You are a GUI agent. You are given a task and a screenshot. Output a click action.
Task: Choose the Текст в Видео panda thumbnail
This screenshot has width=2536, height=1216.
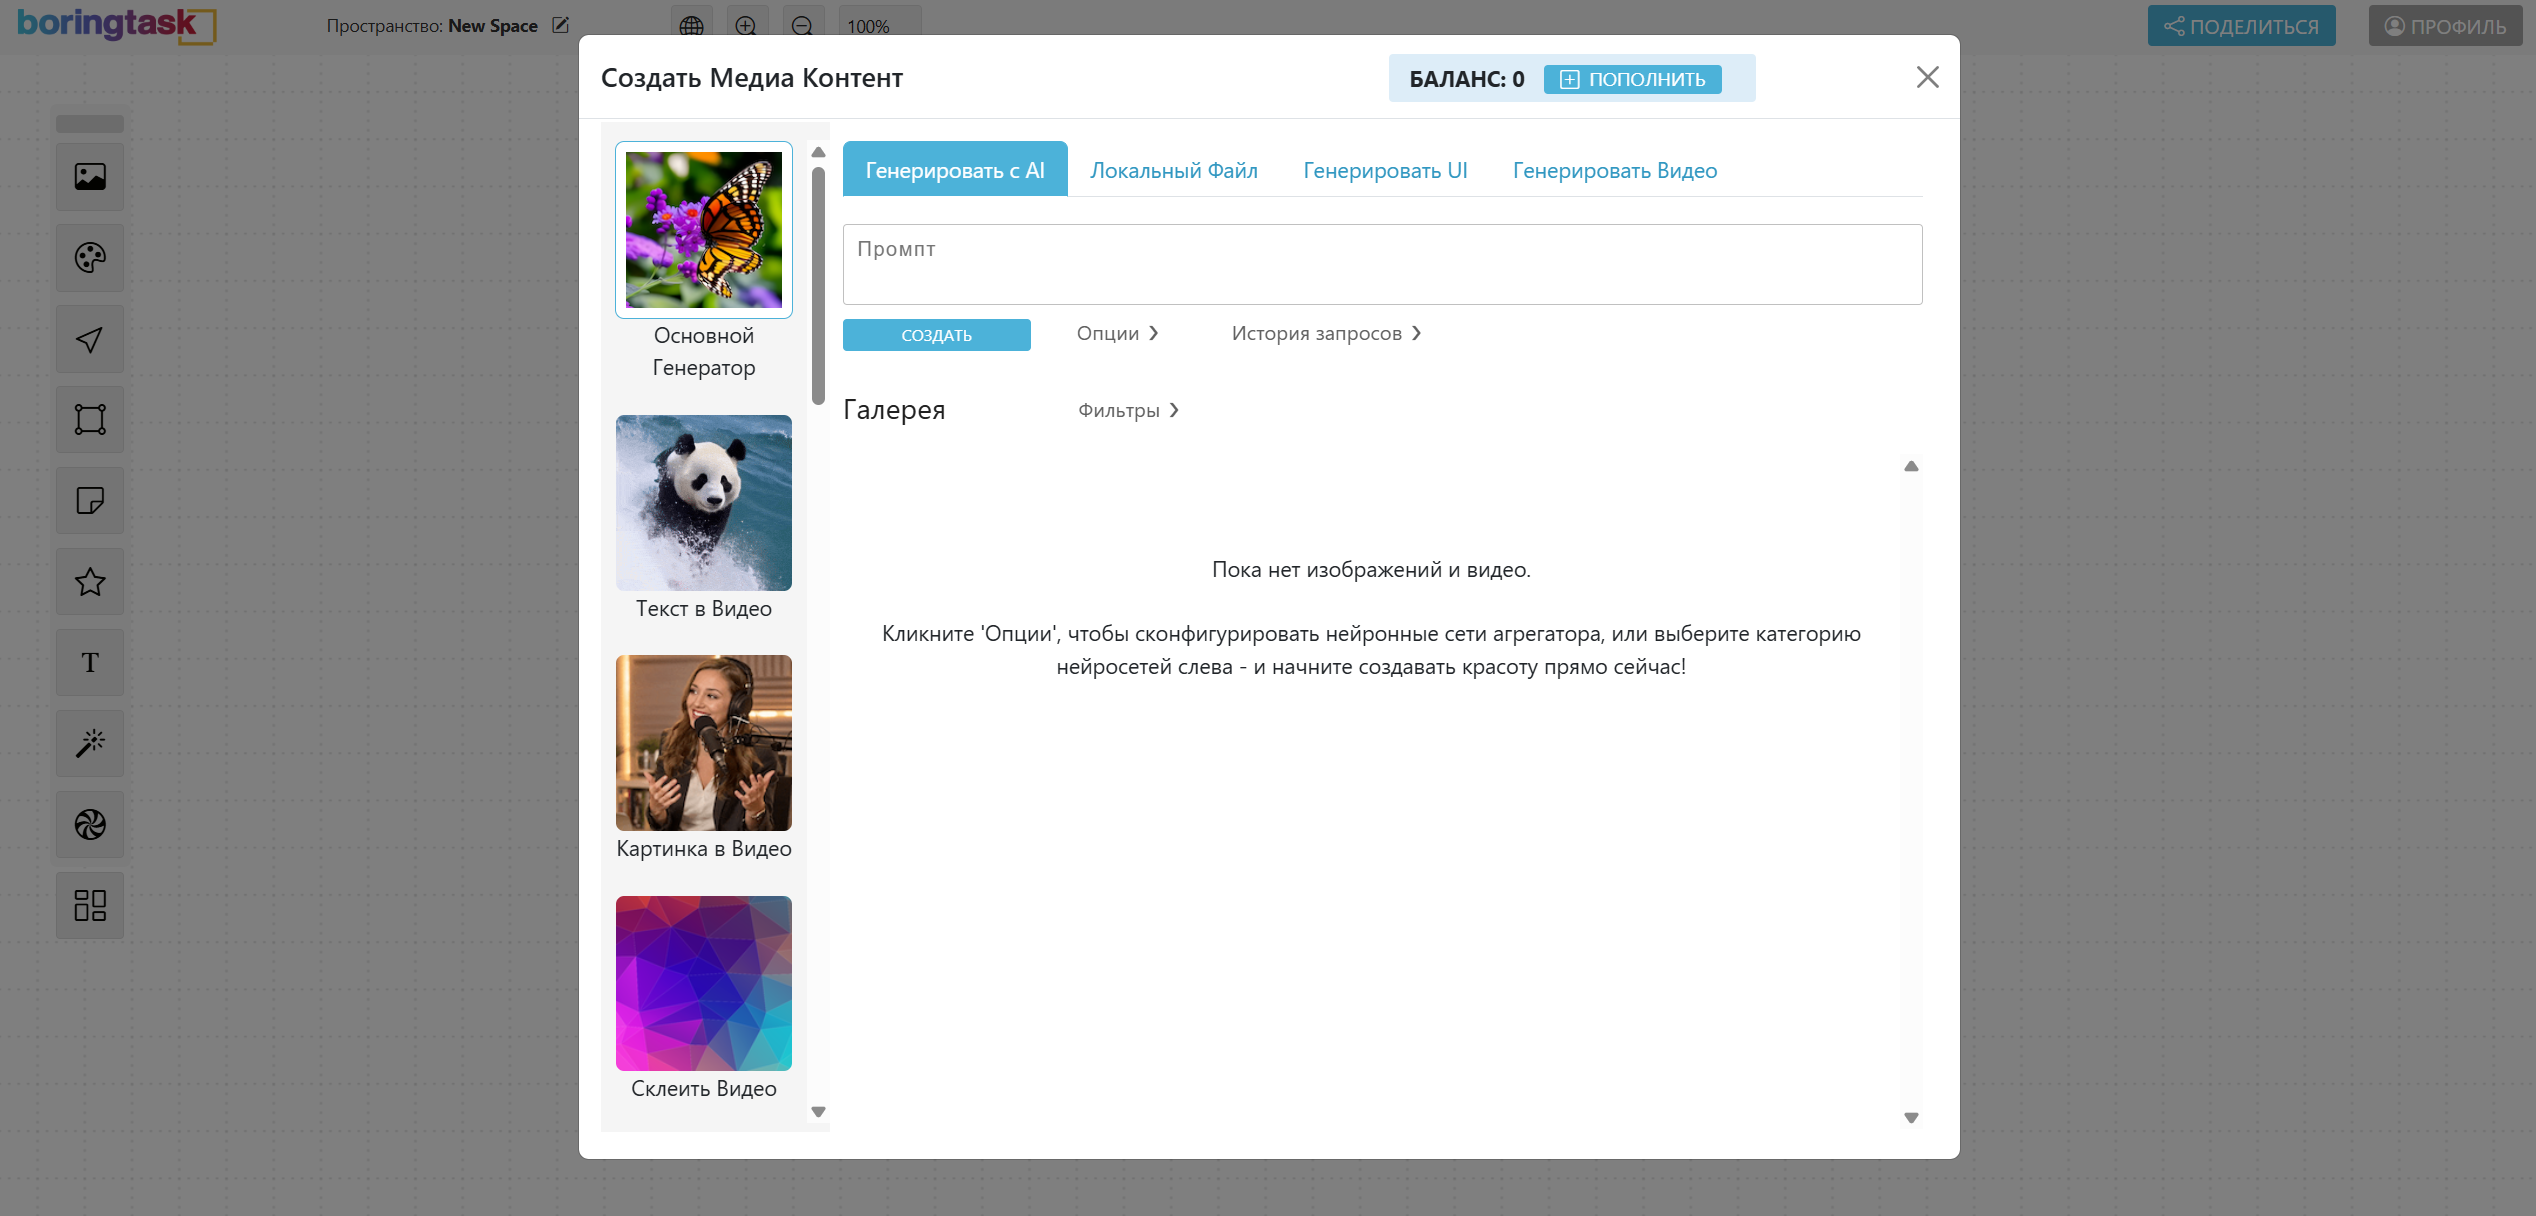pos(703,503)
